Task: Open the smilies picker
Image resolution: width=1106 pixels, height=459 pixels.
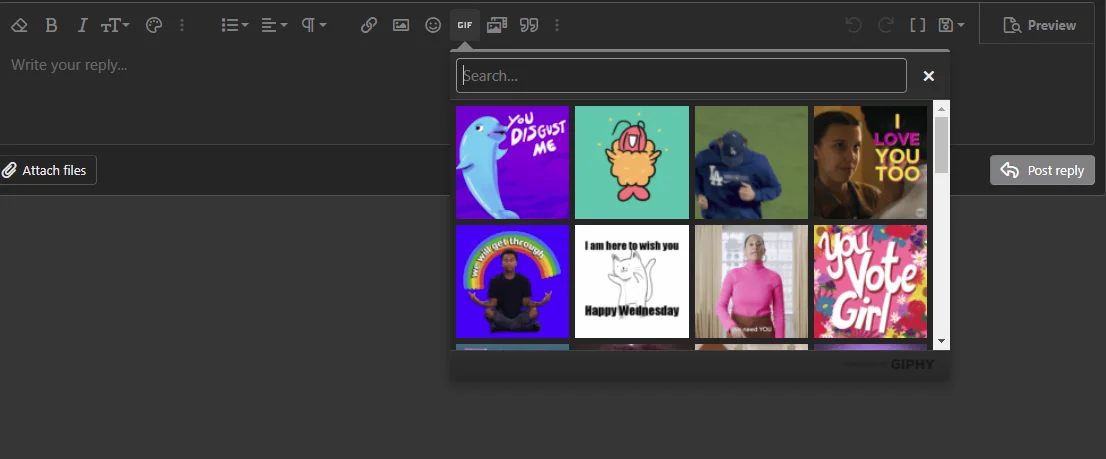Action: (433, 25)
